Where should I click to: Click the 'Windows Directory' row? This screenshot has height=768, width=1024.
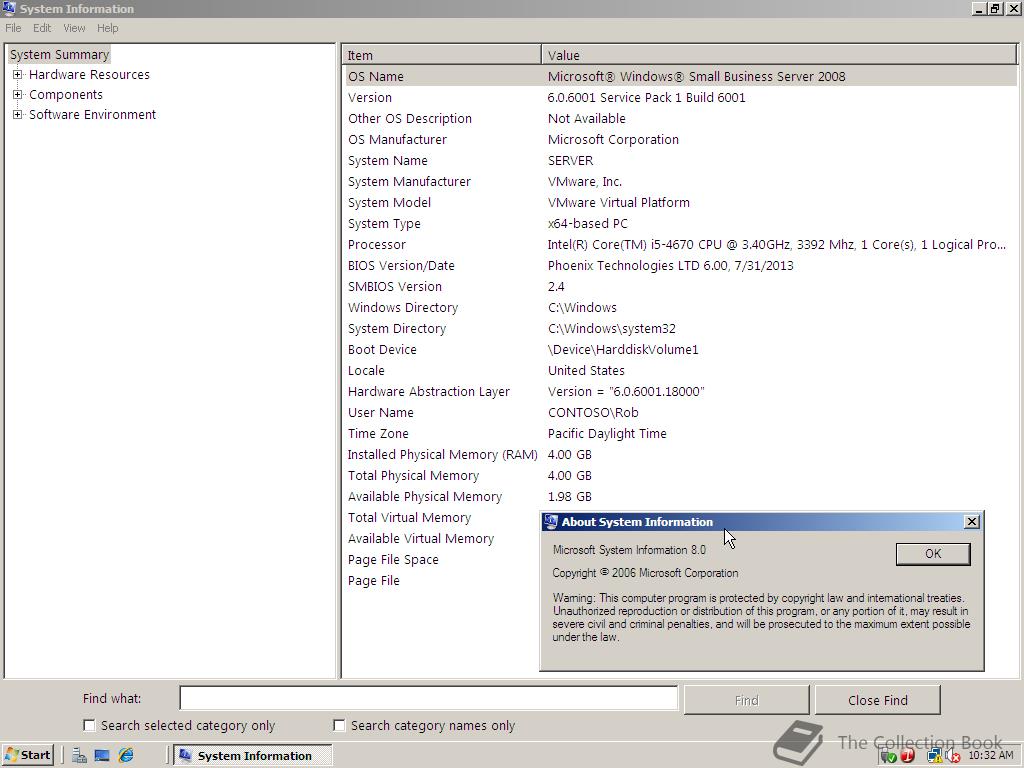(x=680, y=308)
